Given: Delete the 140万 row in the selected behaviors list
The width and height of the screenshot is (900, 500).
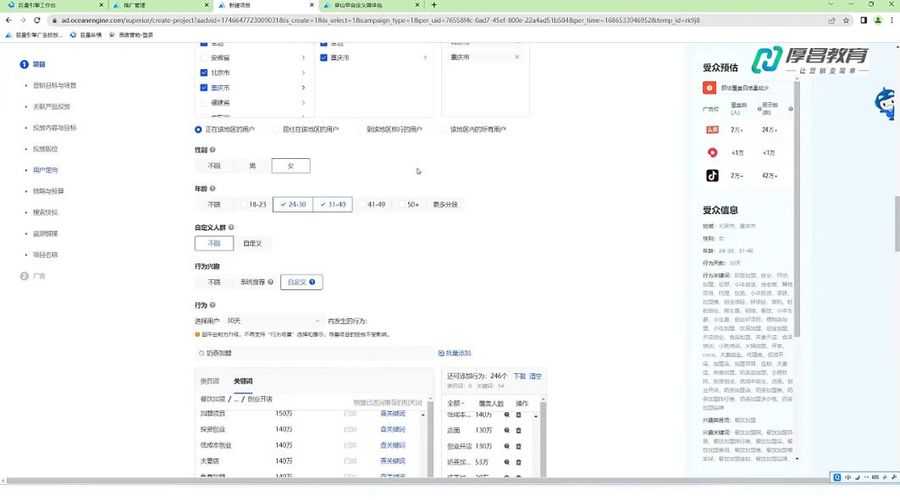Looking at the screenshot, I should tap(518, 414).
